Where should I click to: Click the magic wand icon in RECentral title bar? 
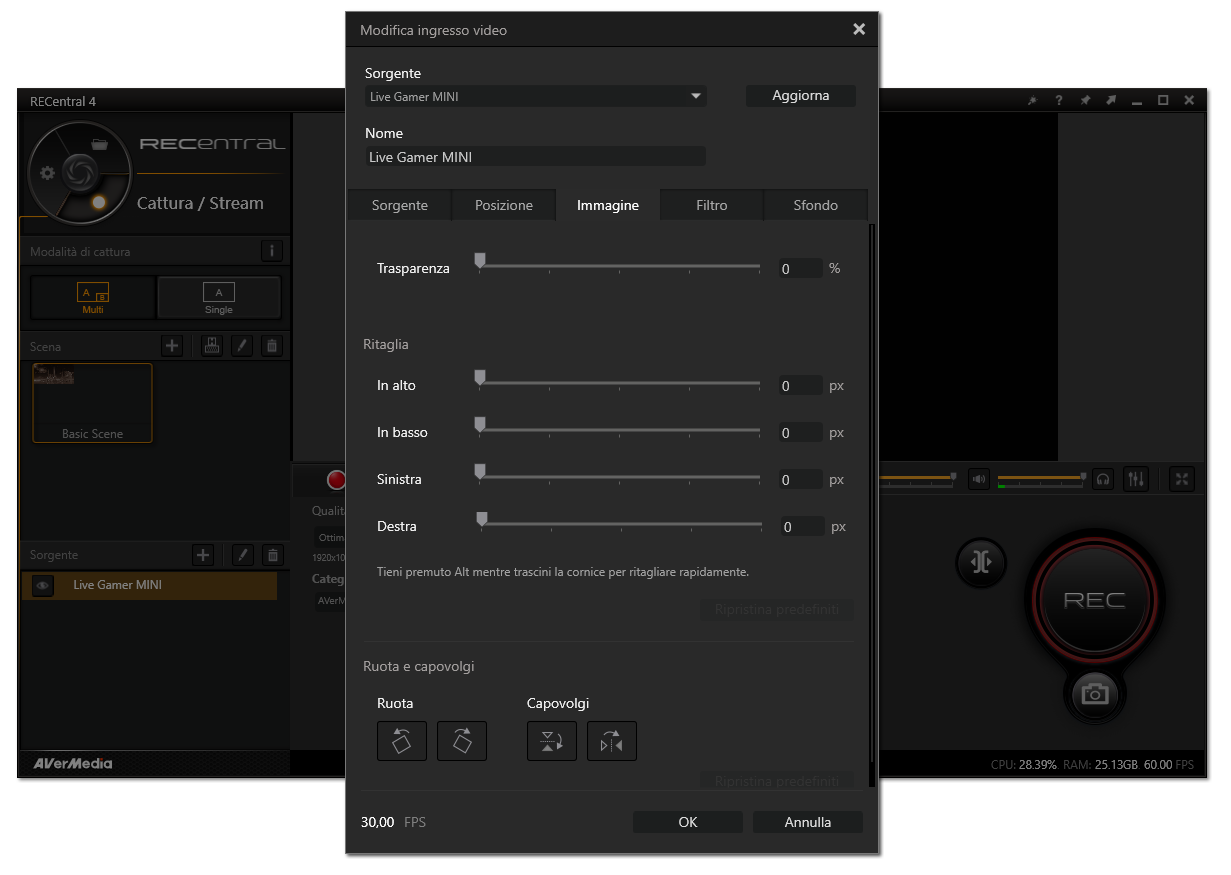point(1032,101)
